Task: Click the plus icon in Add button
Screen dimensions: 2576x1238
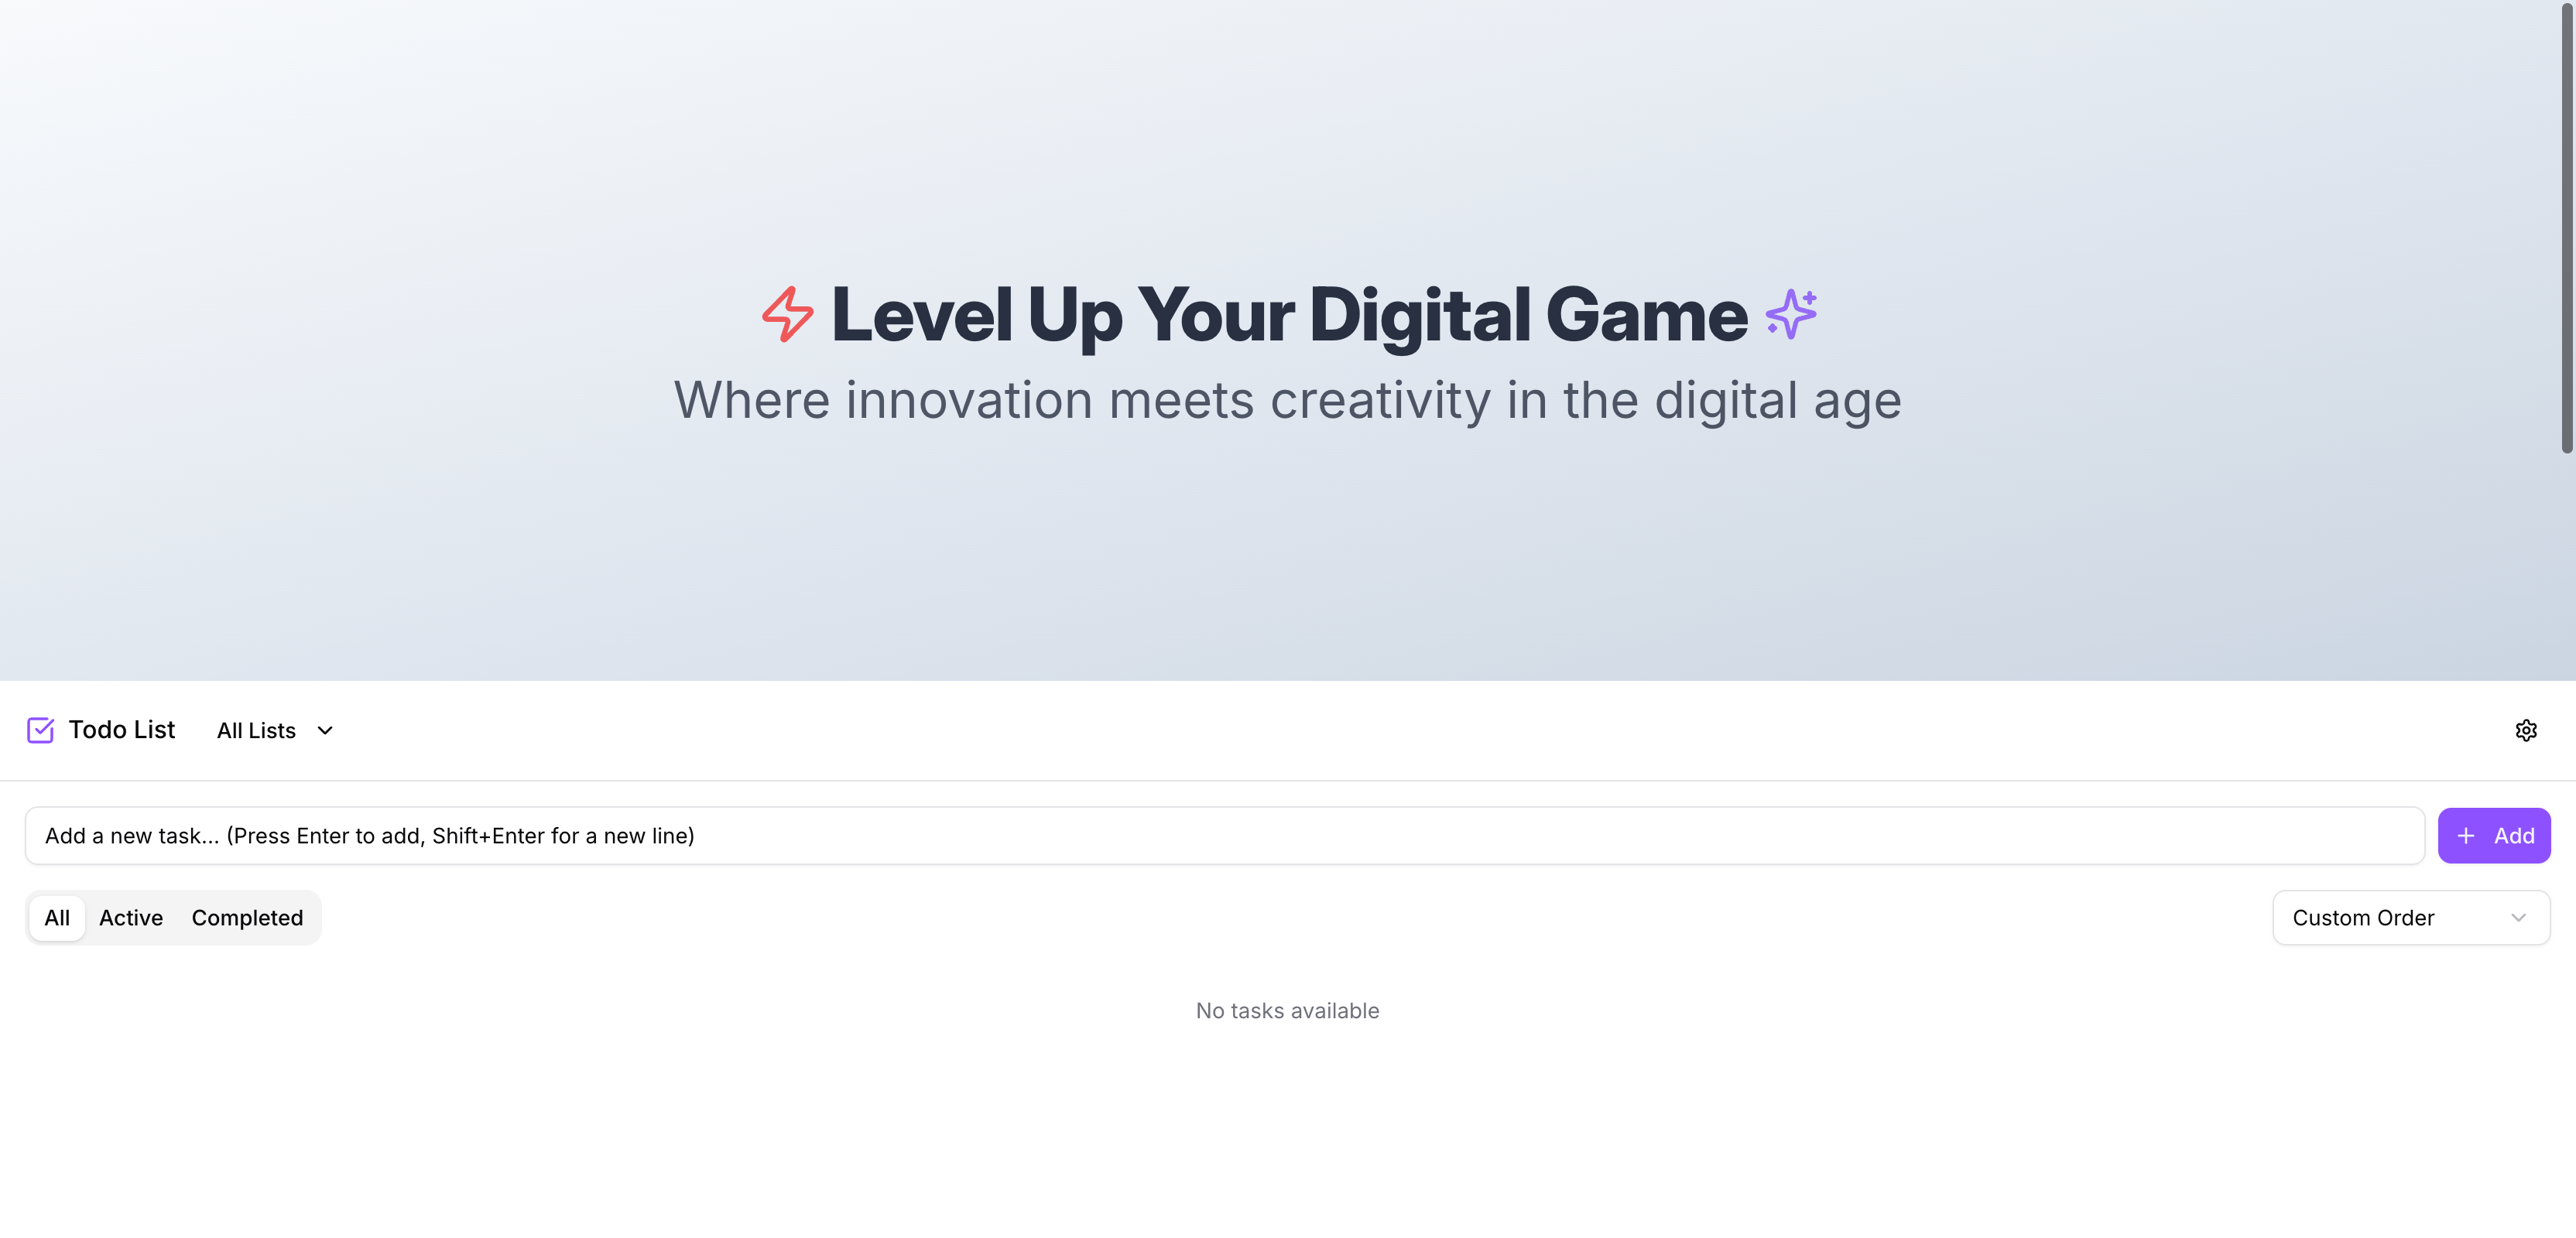Action: pos(2466,836)
